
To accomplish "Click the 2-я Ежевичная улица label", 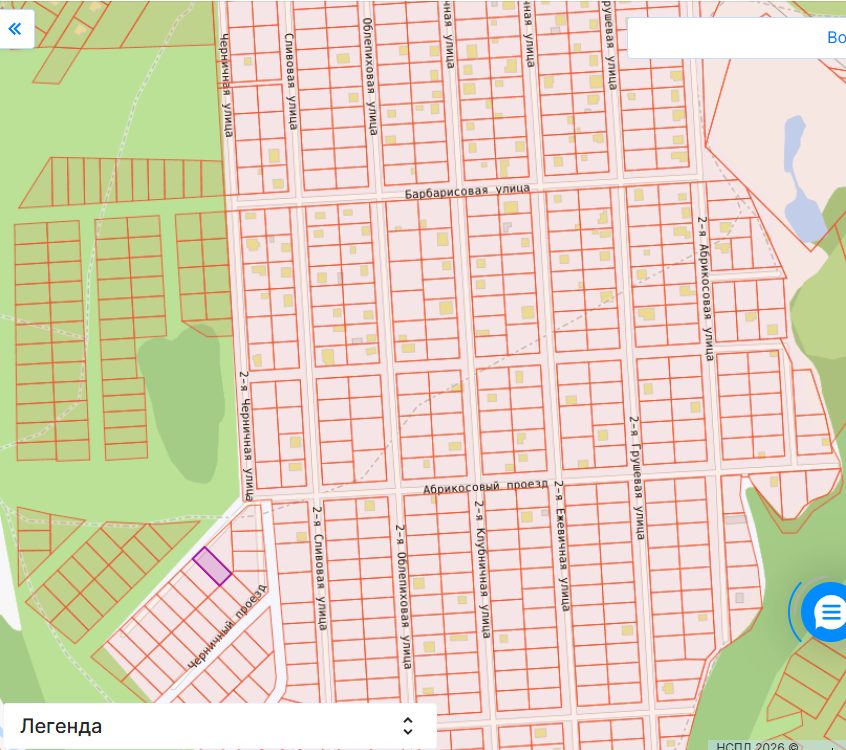I will tap(562, 546).
